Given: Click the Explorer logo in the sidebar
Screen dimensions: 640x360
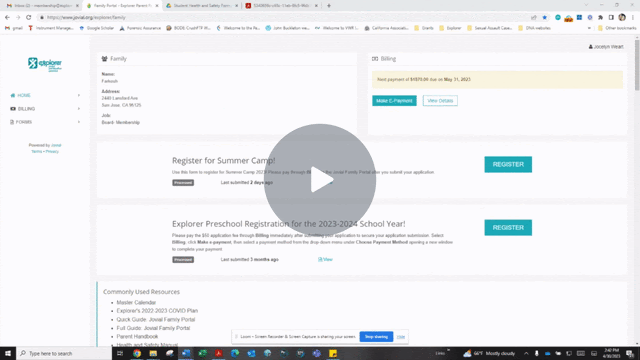Looking at the screenshot, I should 45,64.
